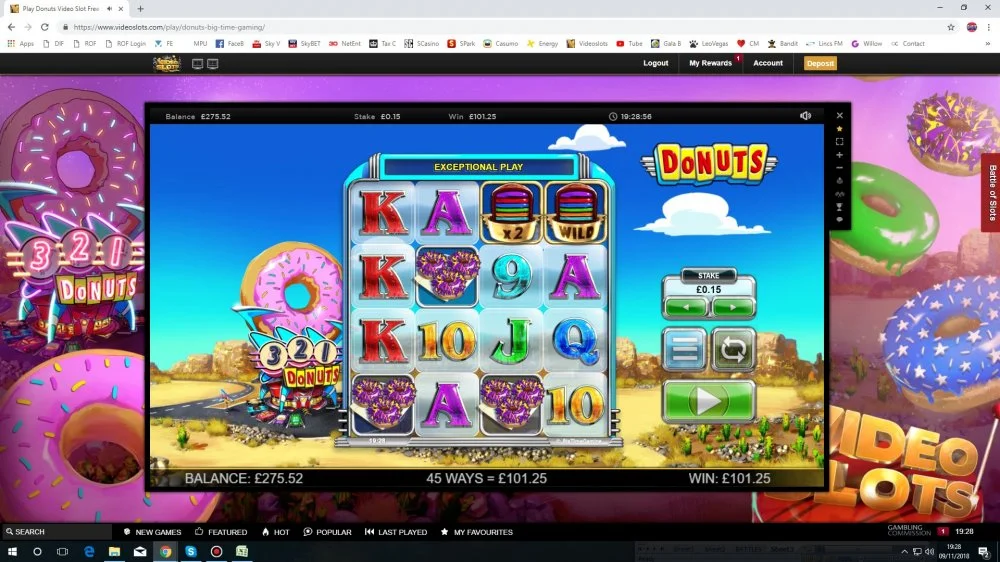Click the Gambling Commission logo
The image size is (1000, 562).
click(x=909, y=531)
